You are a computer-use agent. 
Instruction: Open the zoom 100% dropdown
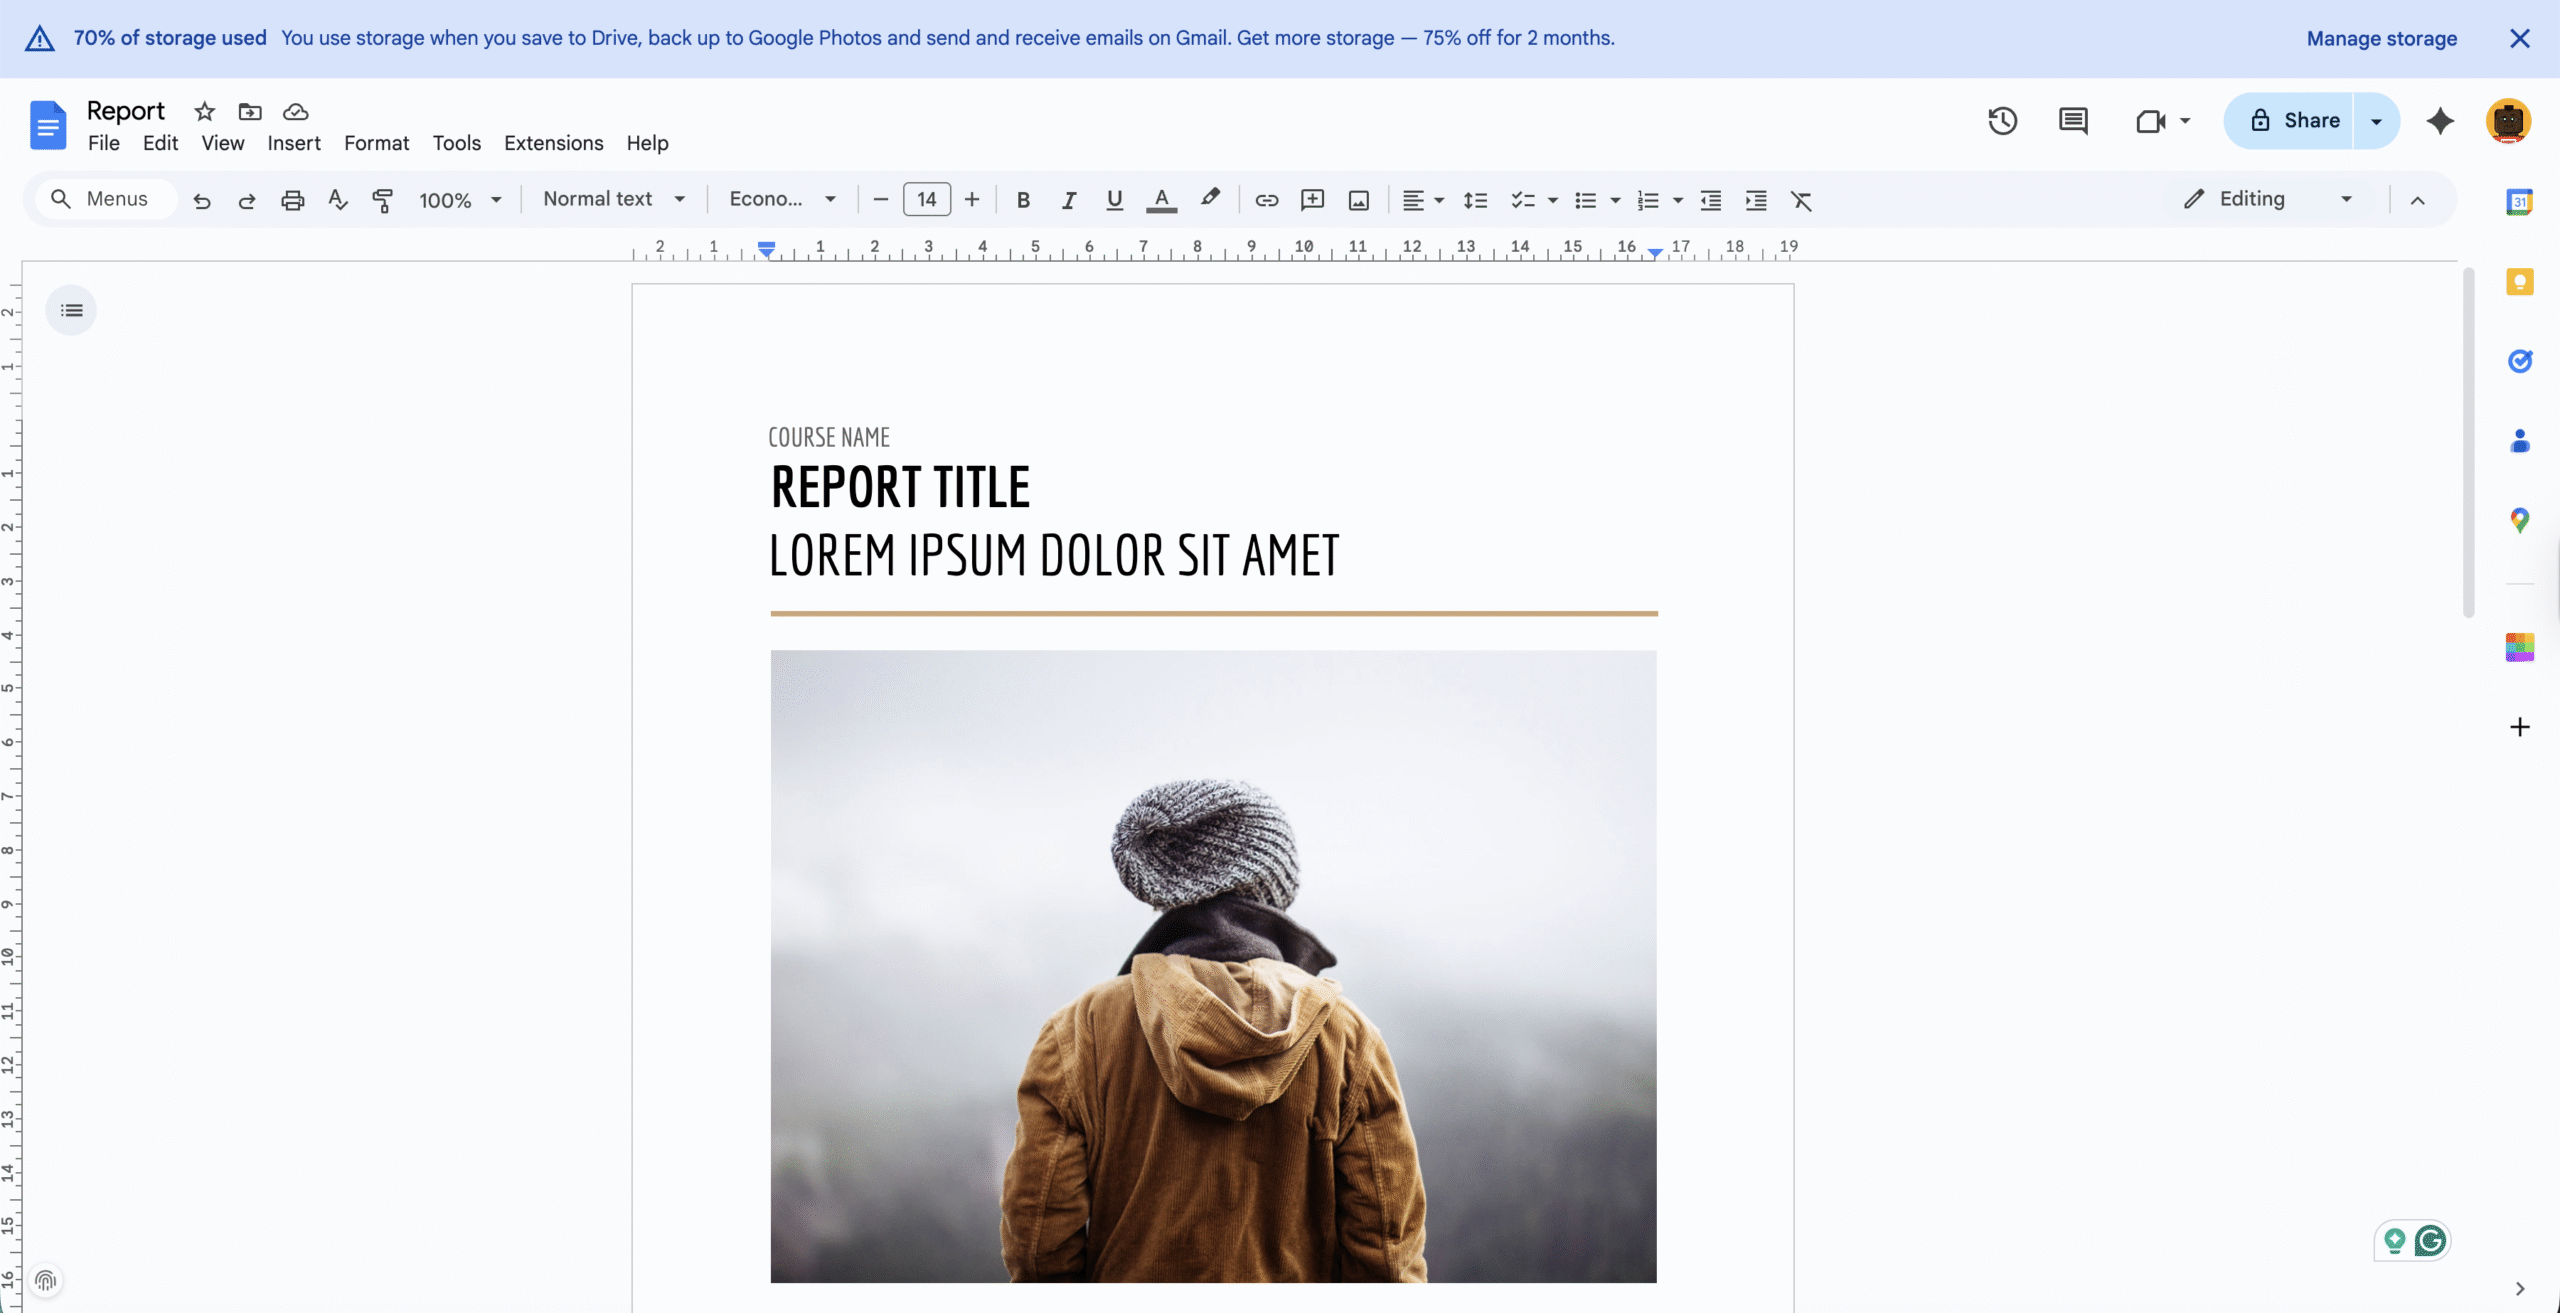pos(460,200)
